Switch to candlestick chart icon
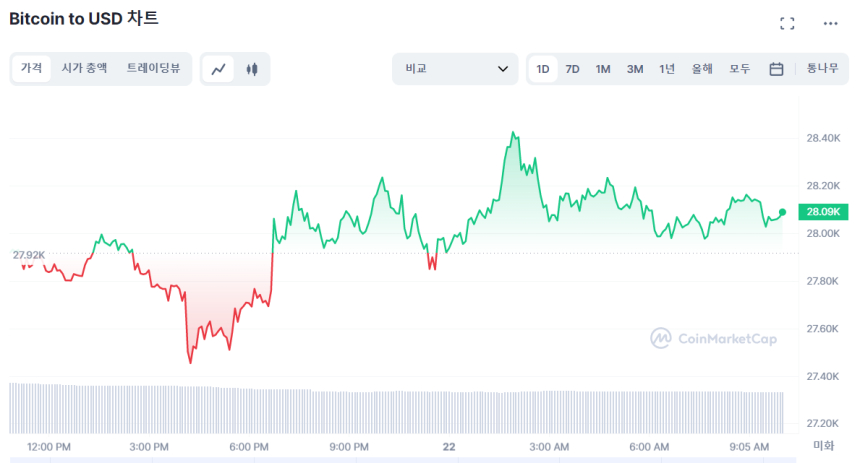The image size is (860, 463). coord(251,69)
